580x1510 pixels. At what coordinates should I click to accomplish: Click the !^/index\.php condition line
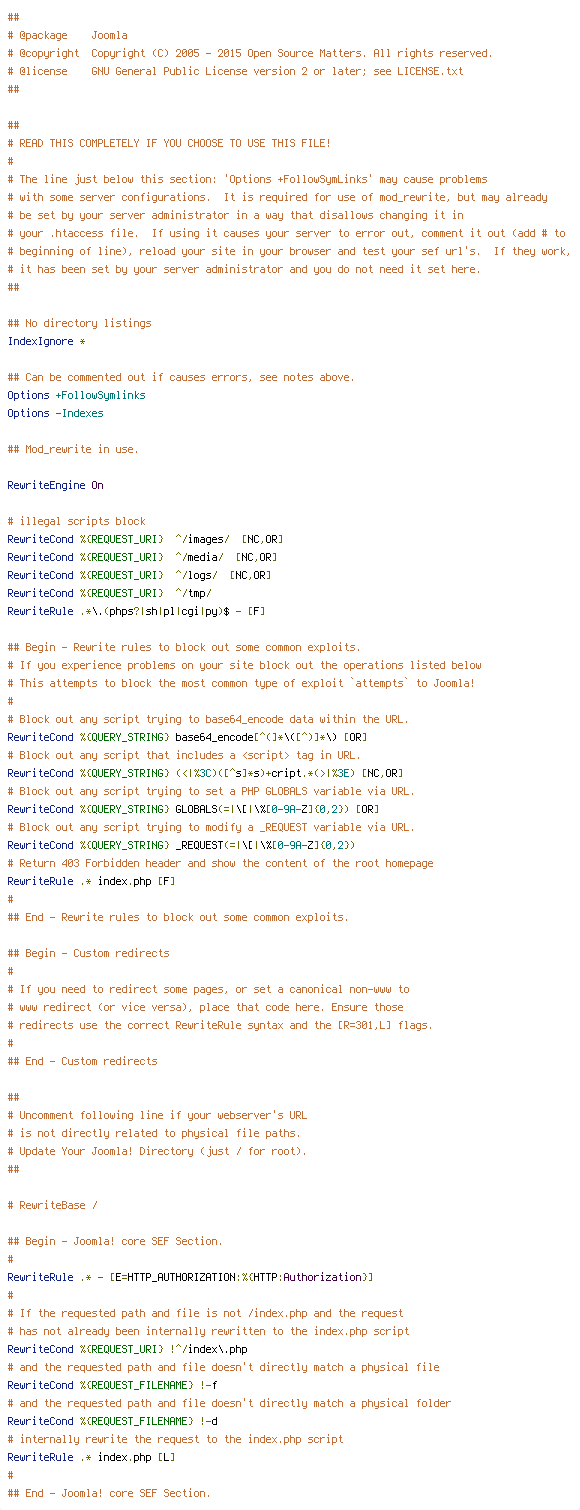point(127,1349)
